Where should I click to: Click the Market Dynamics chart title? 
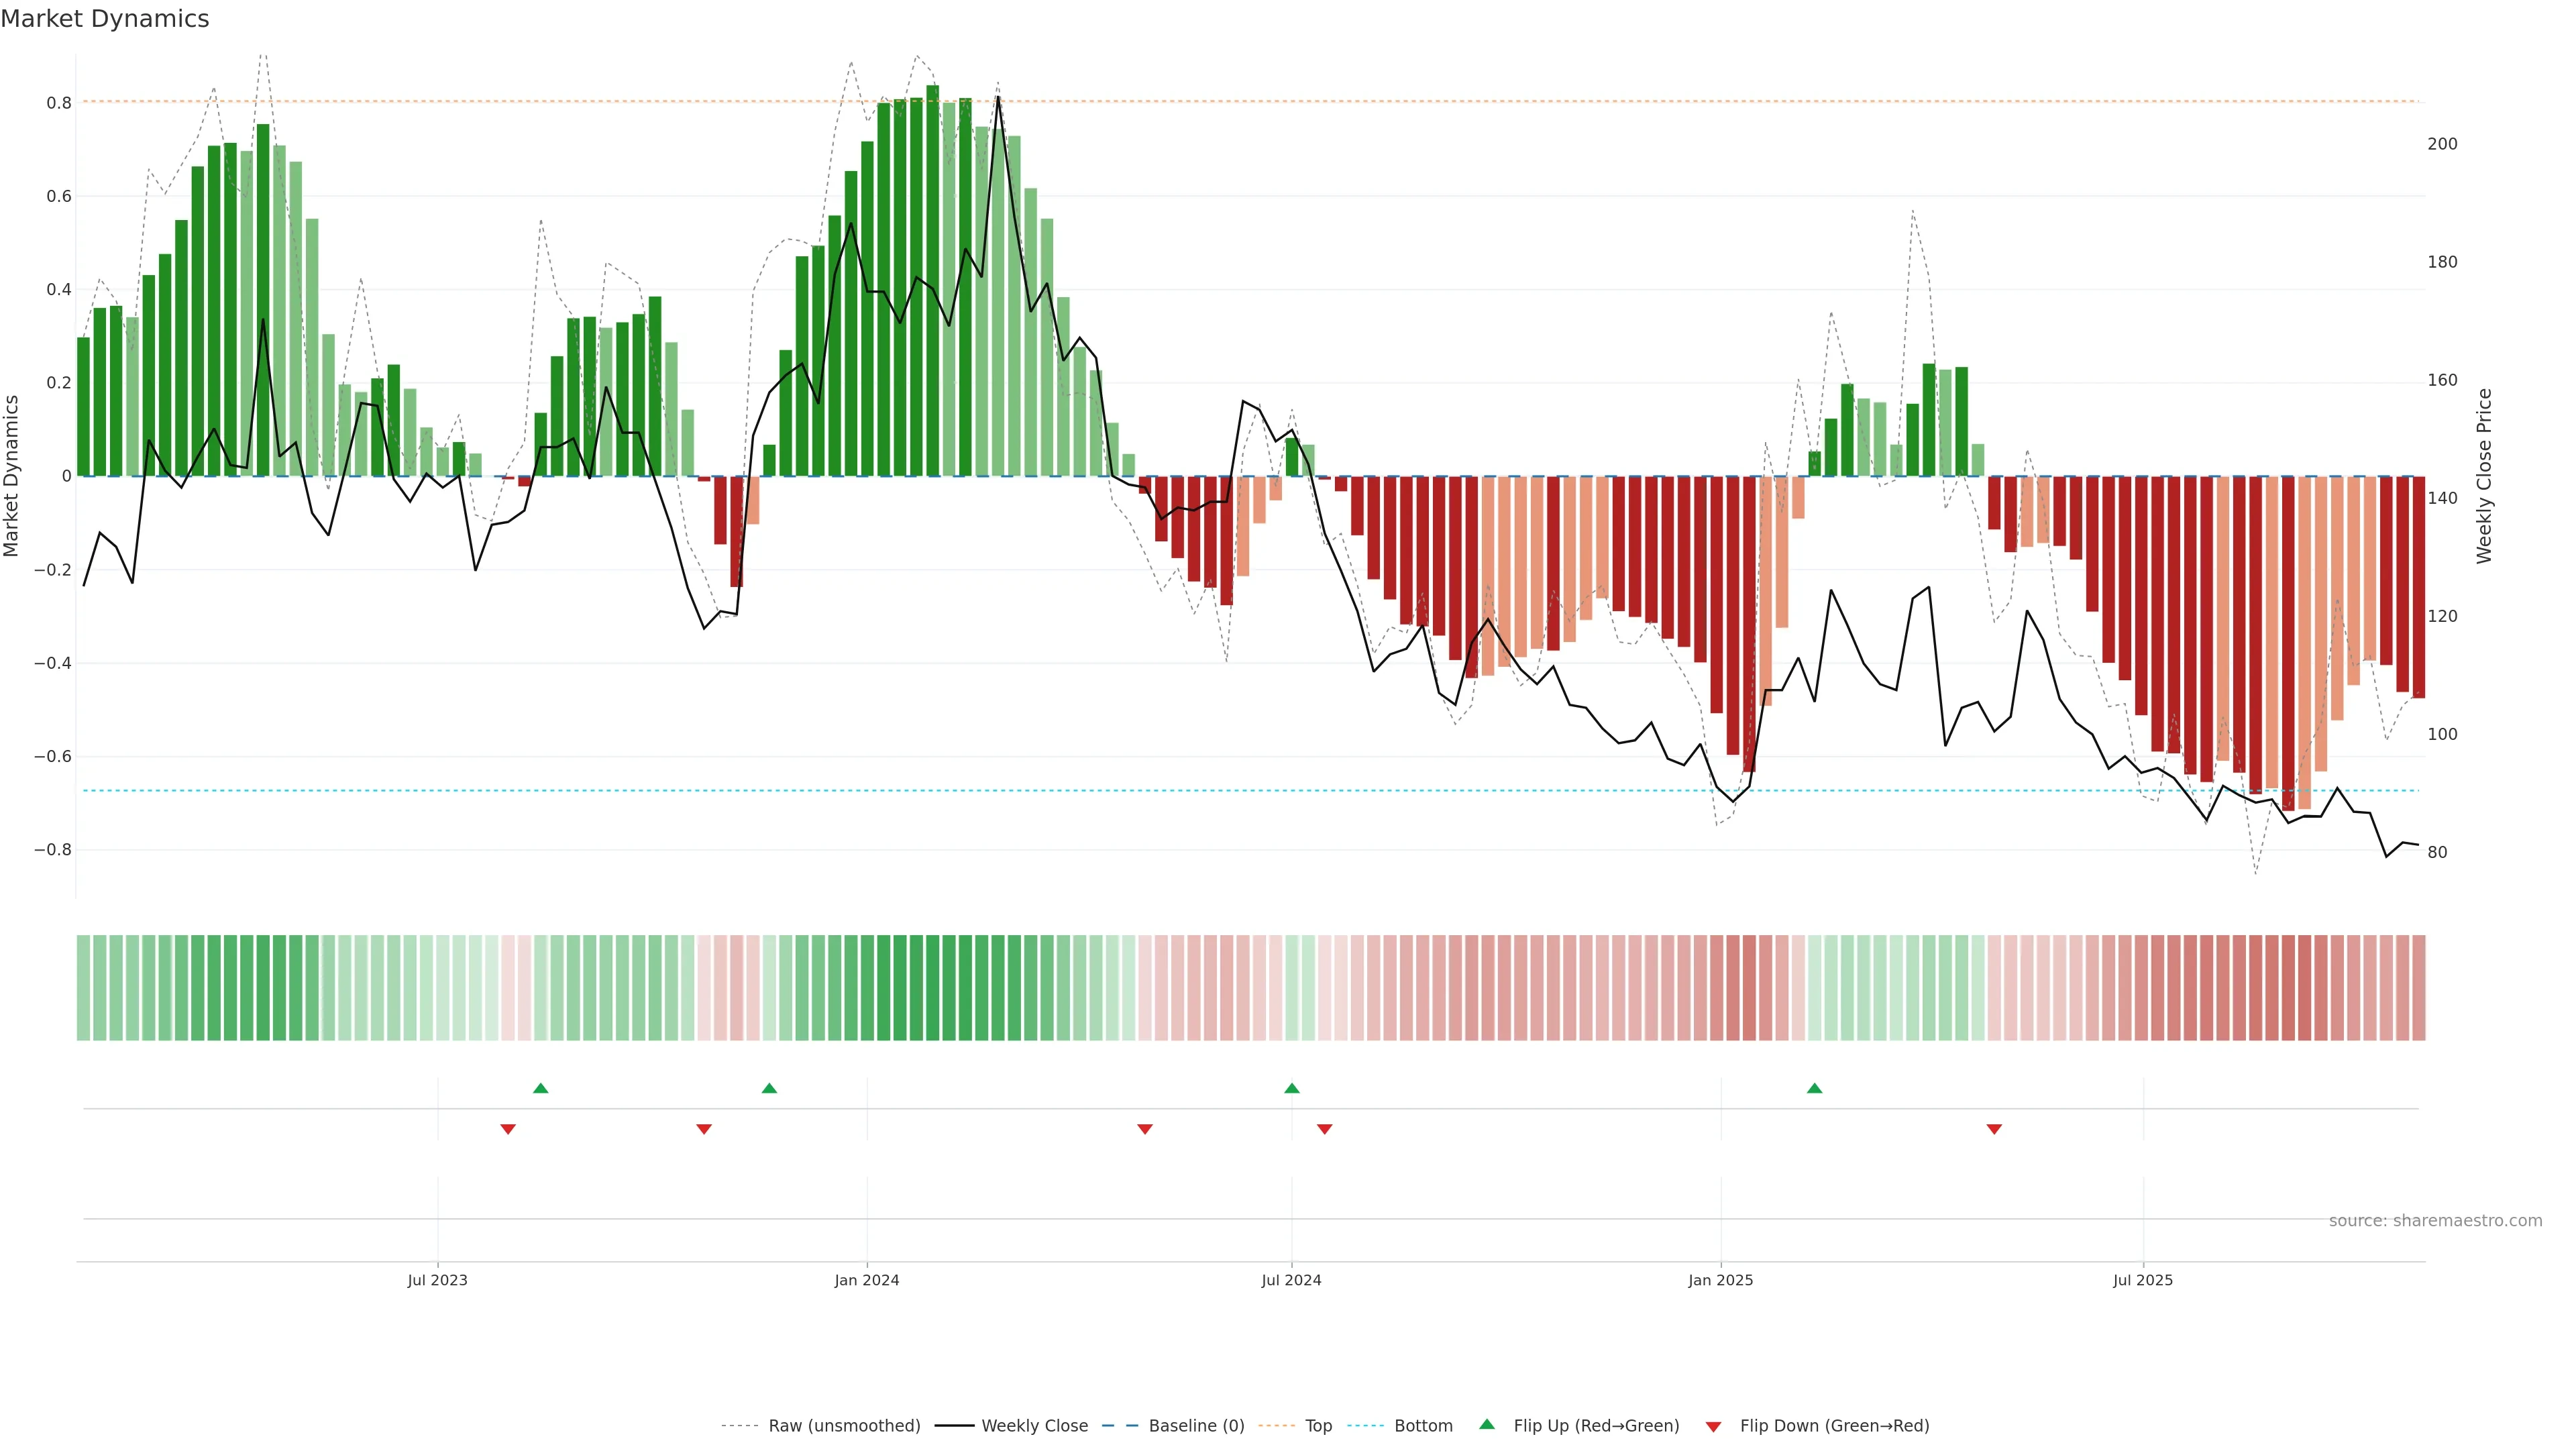pyautogui.click(x=105, y=19)
